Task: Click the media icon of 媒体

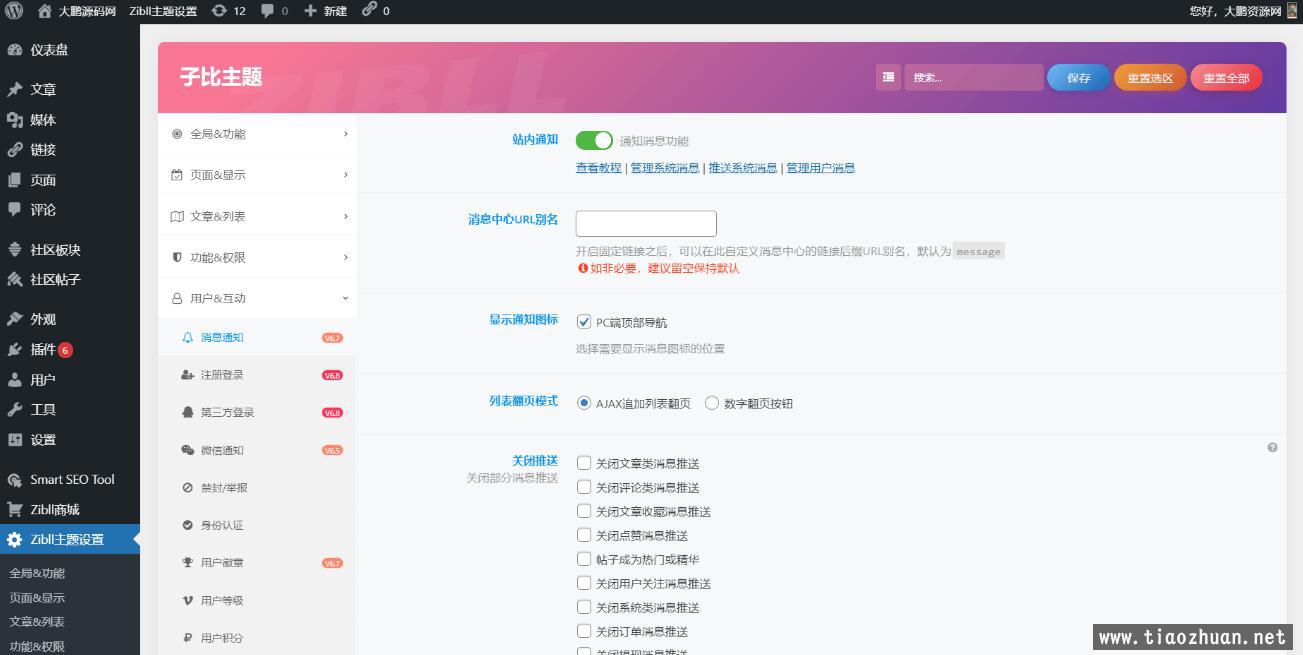Action: [14, 119]
